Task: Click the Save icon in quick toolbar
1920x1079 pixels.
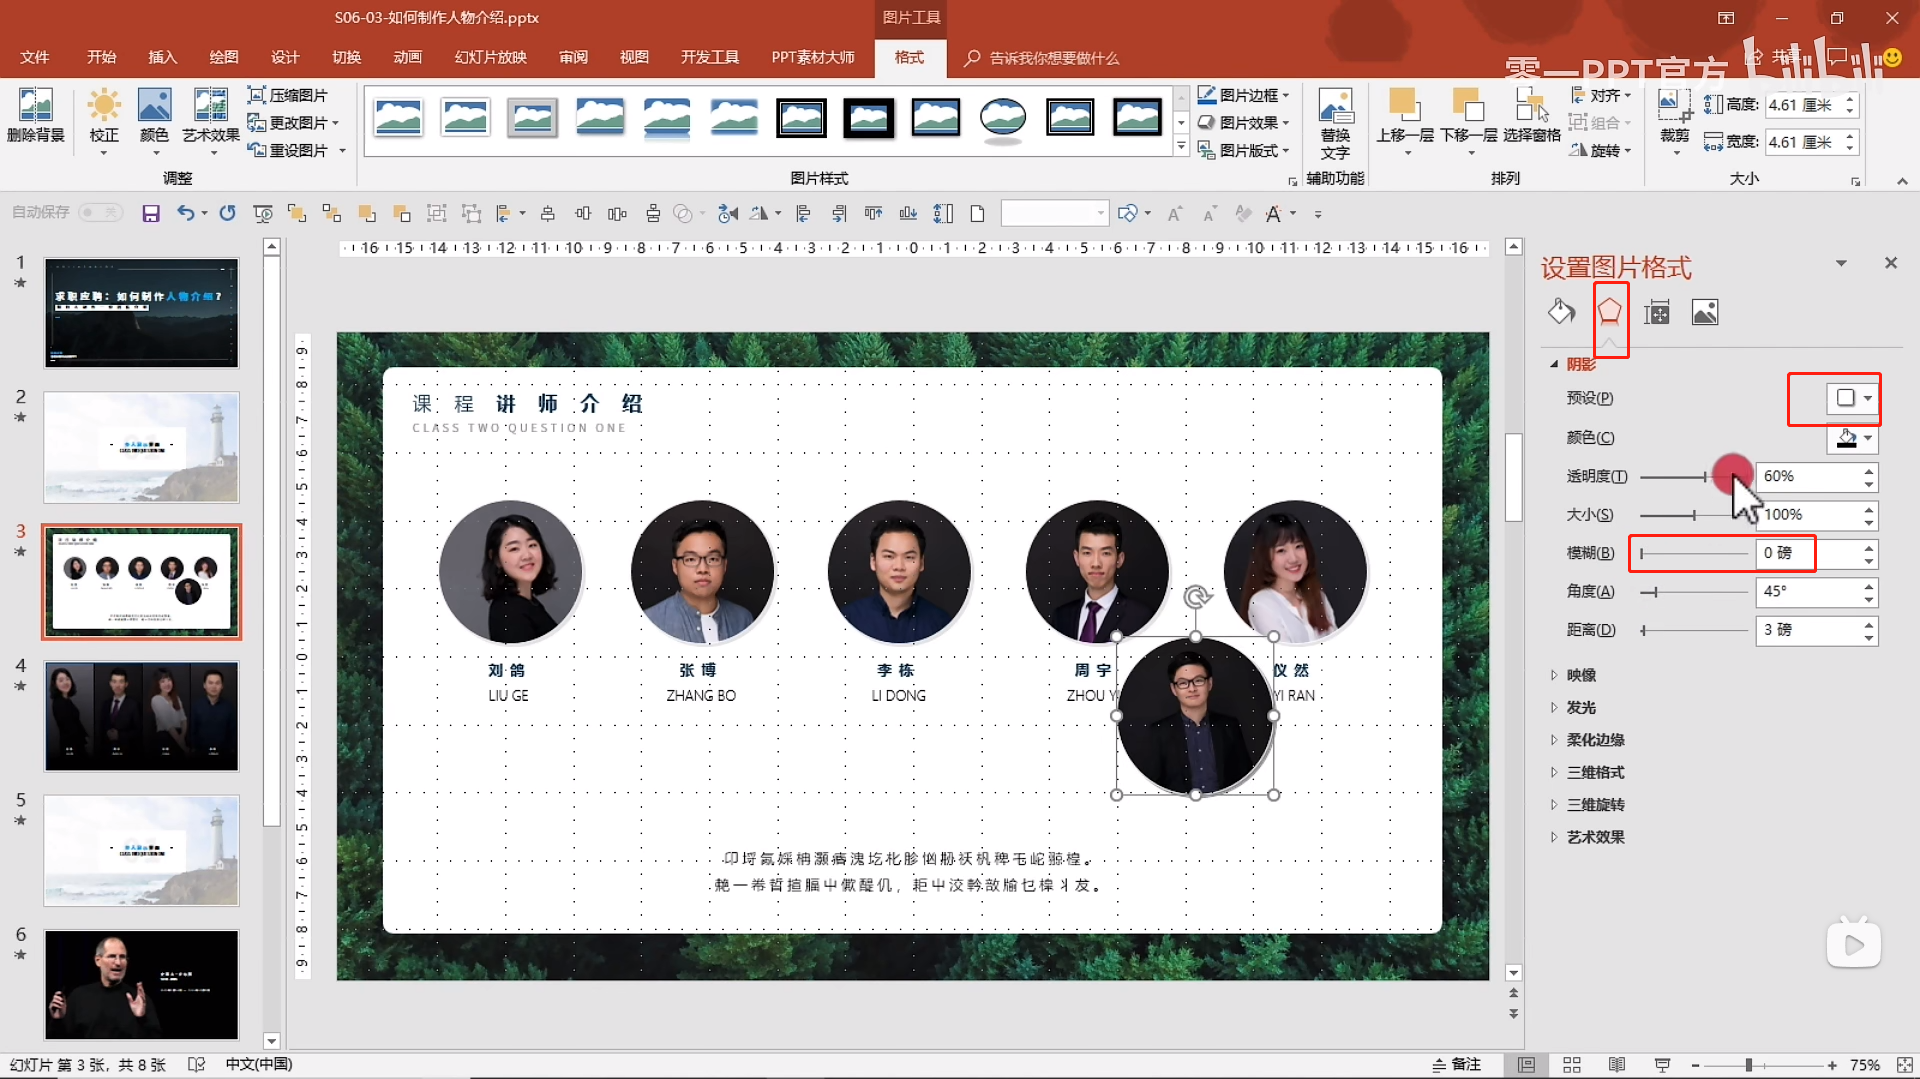Action: tap(151, 213)
